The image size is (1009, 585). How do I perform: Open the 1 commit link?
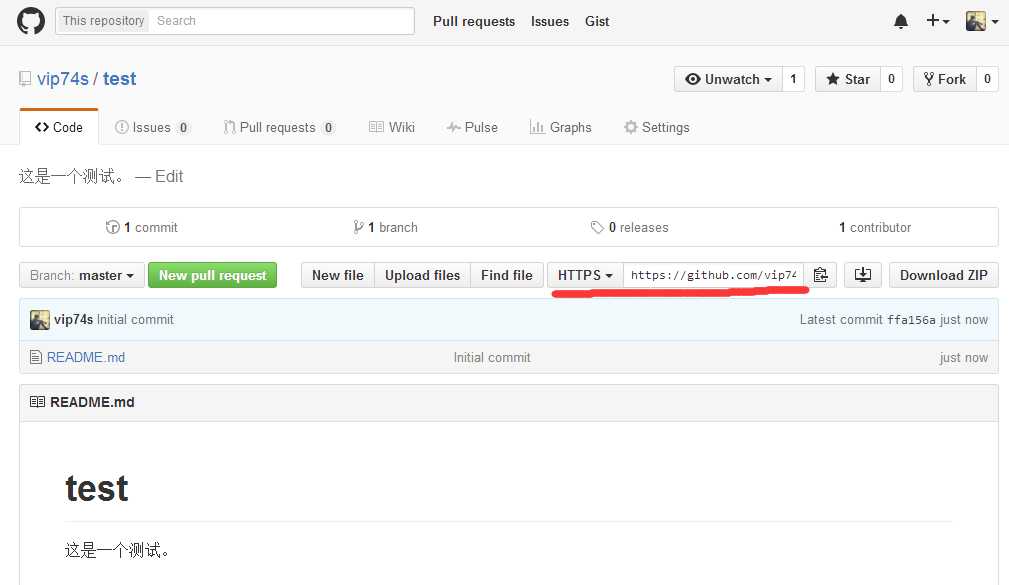pyautogui.click(x=142, y=227)
